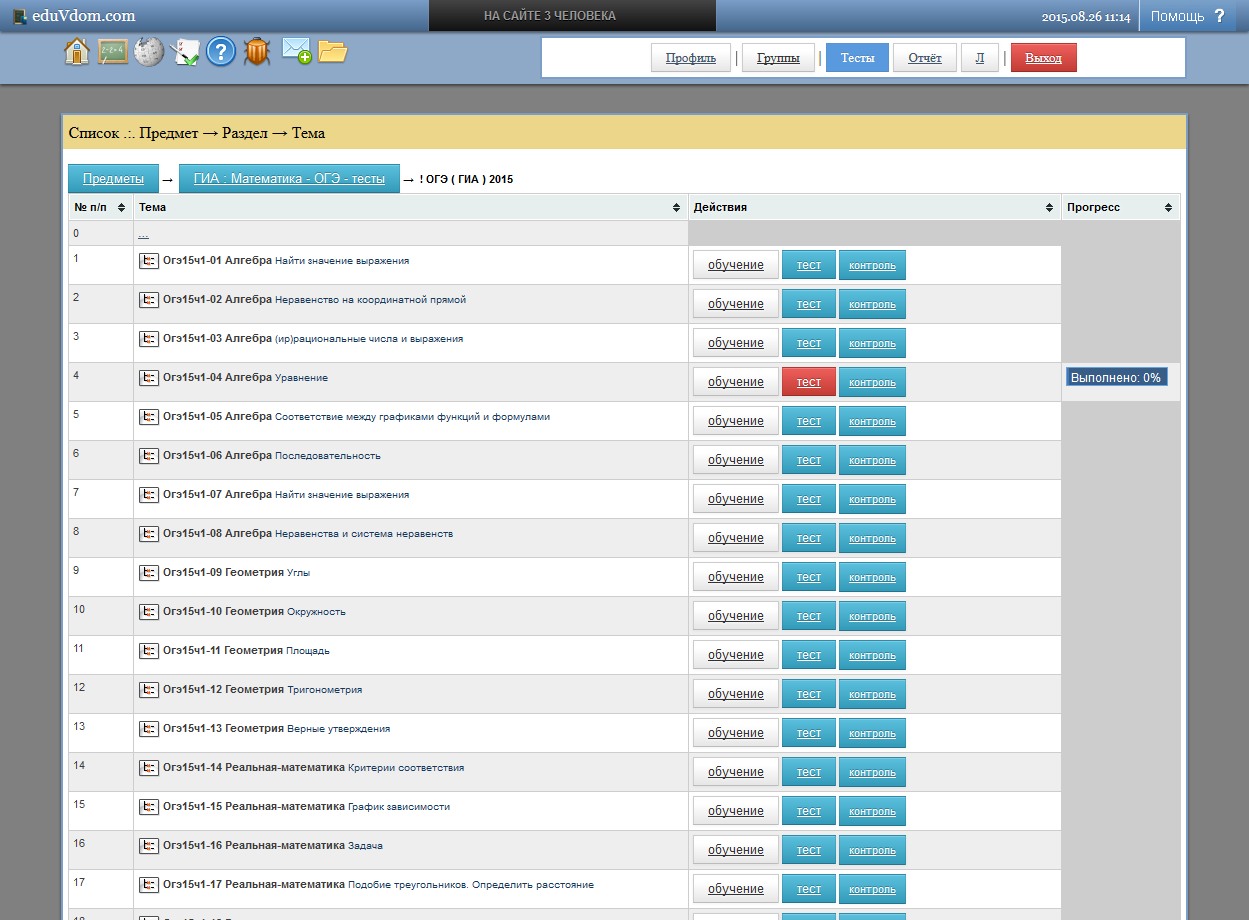Image resolution: width=1249 pixels, height=920 pixels.
Task: Click обучение for Геометрия Углы row
Action: click(735, 577)
